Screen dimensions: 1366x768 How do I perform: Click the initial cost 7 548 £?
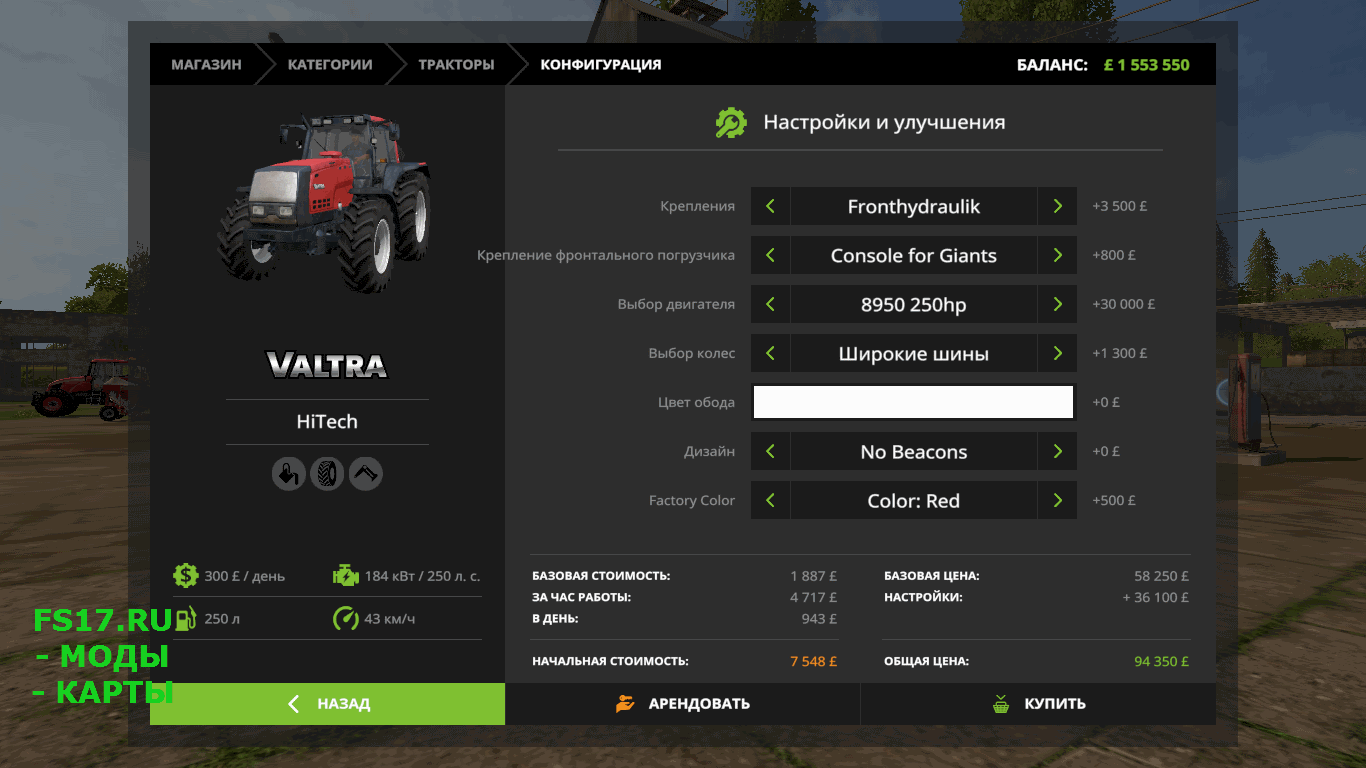tap(813, 661)
